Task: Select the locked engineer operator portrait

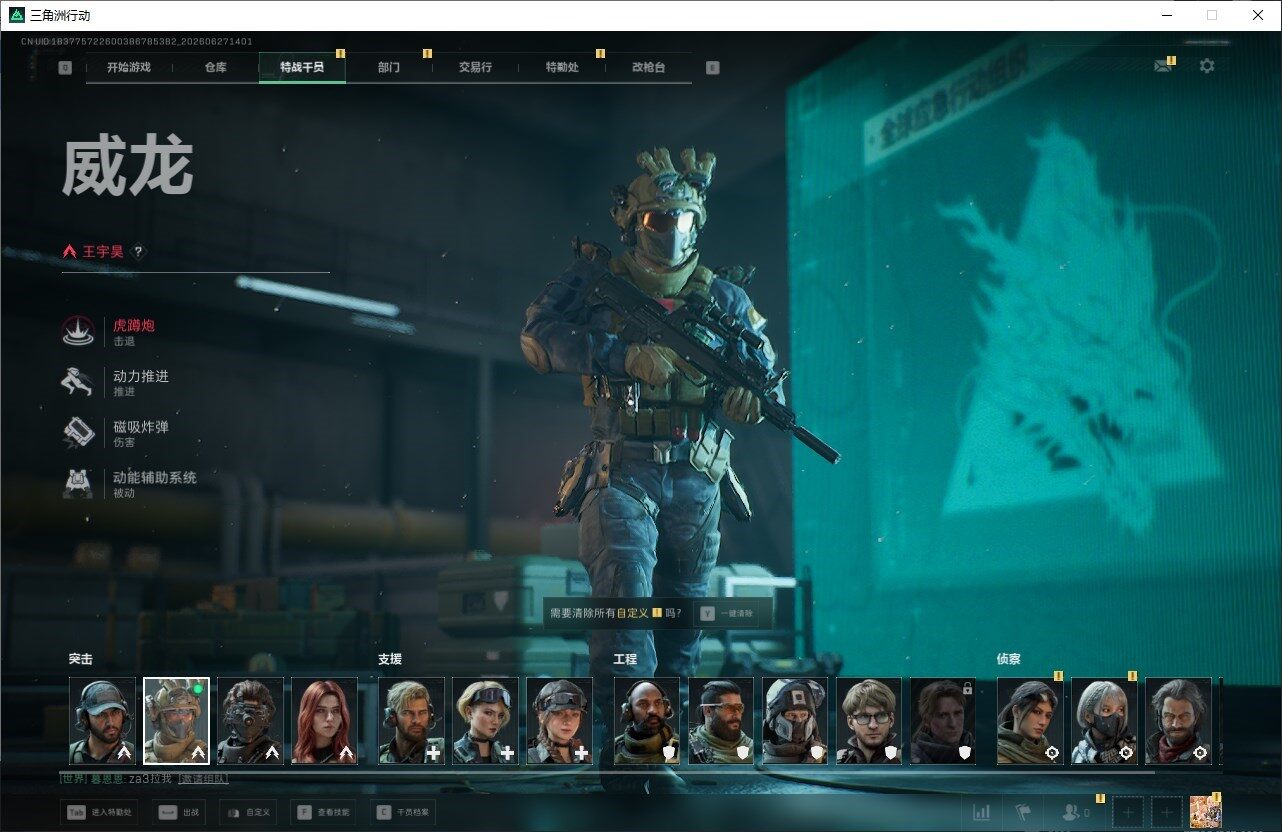Action: click(x=942, y=721)
